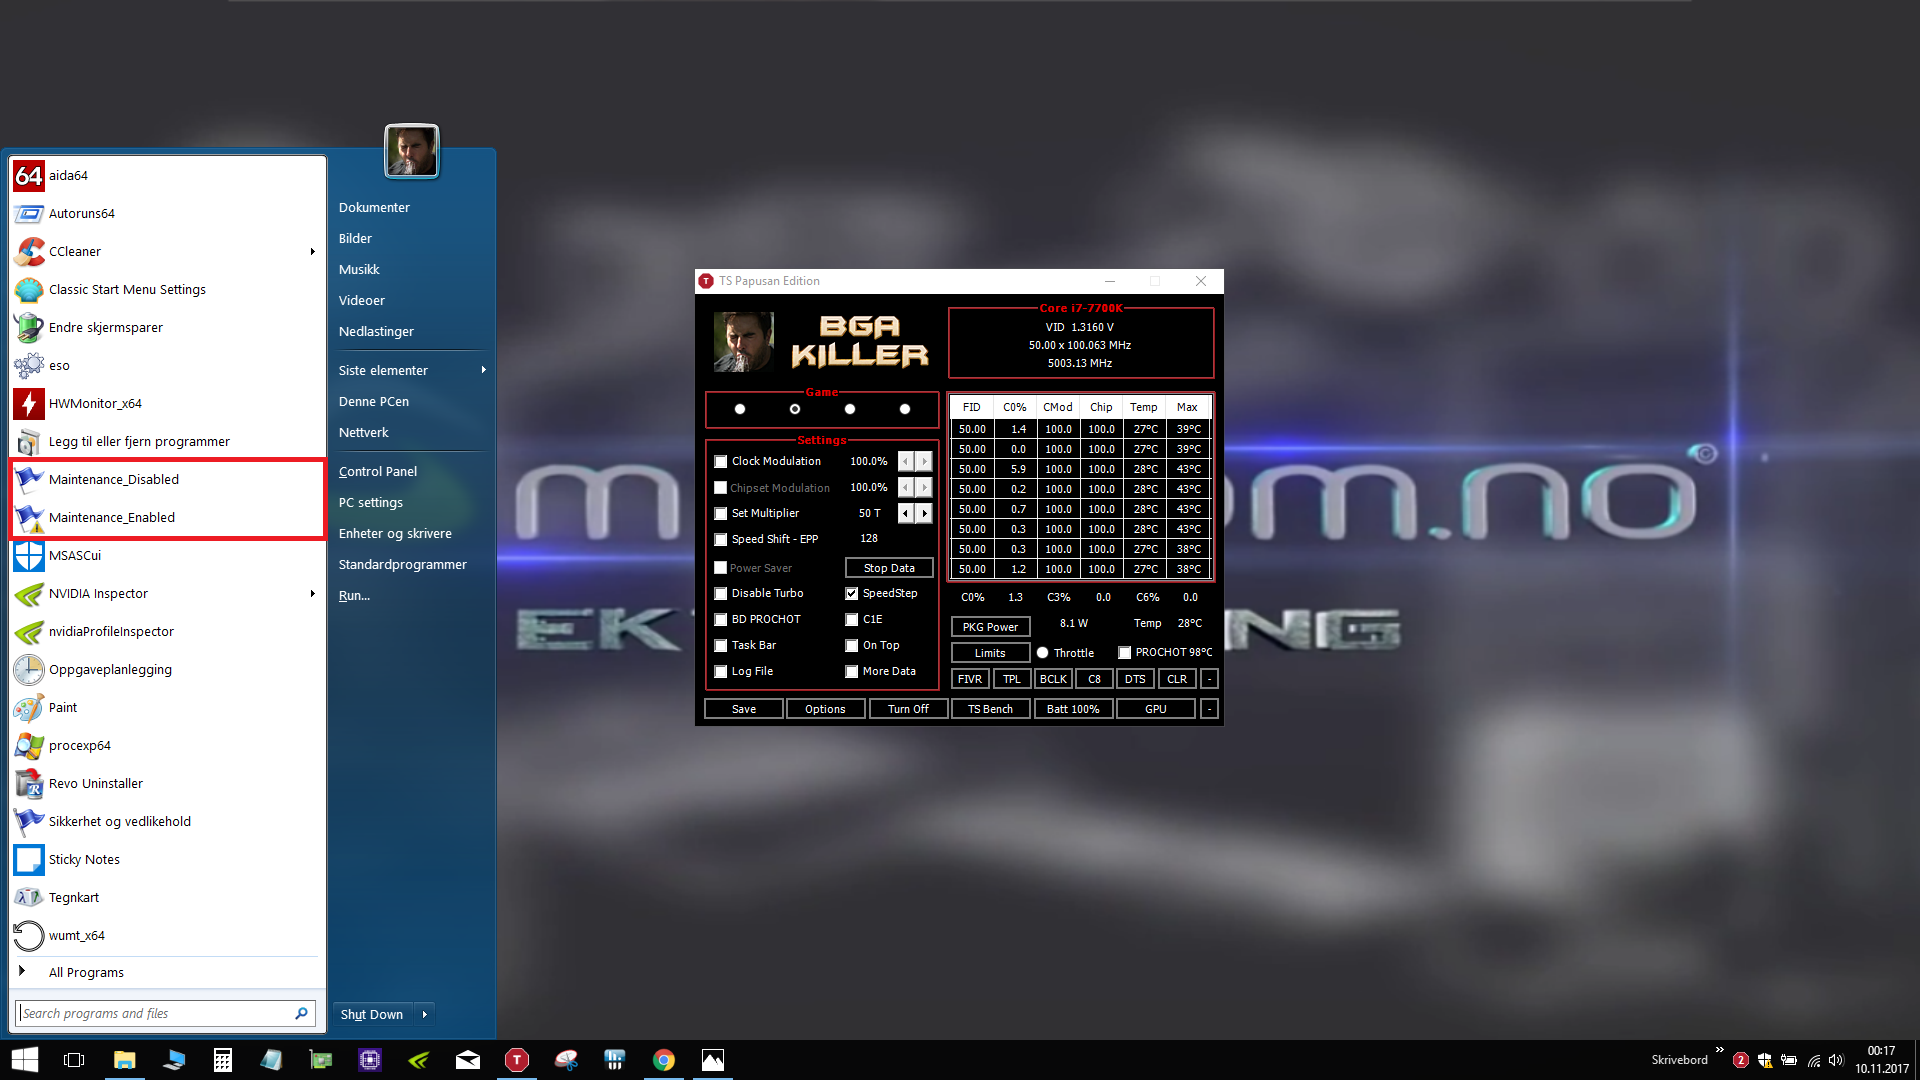Enable Clock Modulation checkbox
The width and height of the screenshot is (1920, 1080).
[720, 461]
